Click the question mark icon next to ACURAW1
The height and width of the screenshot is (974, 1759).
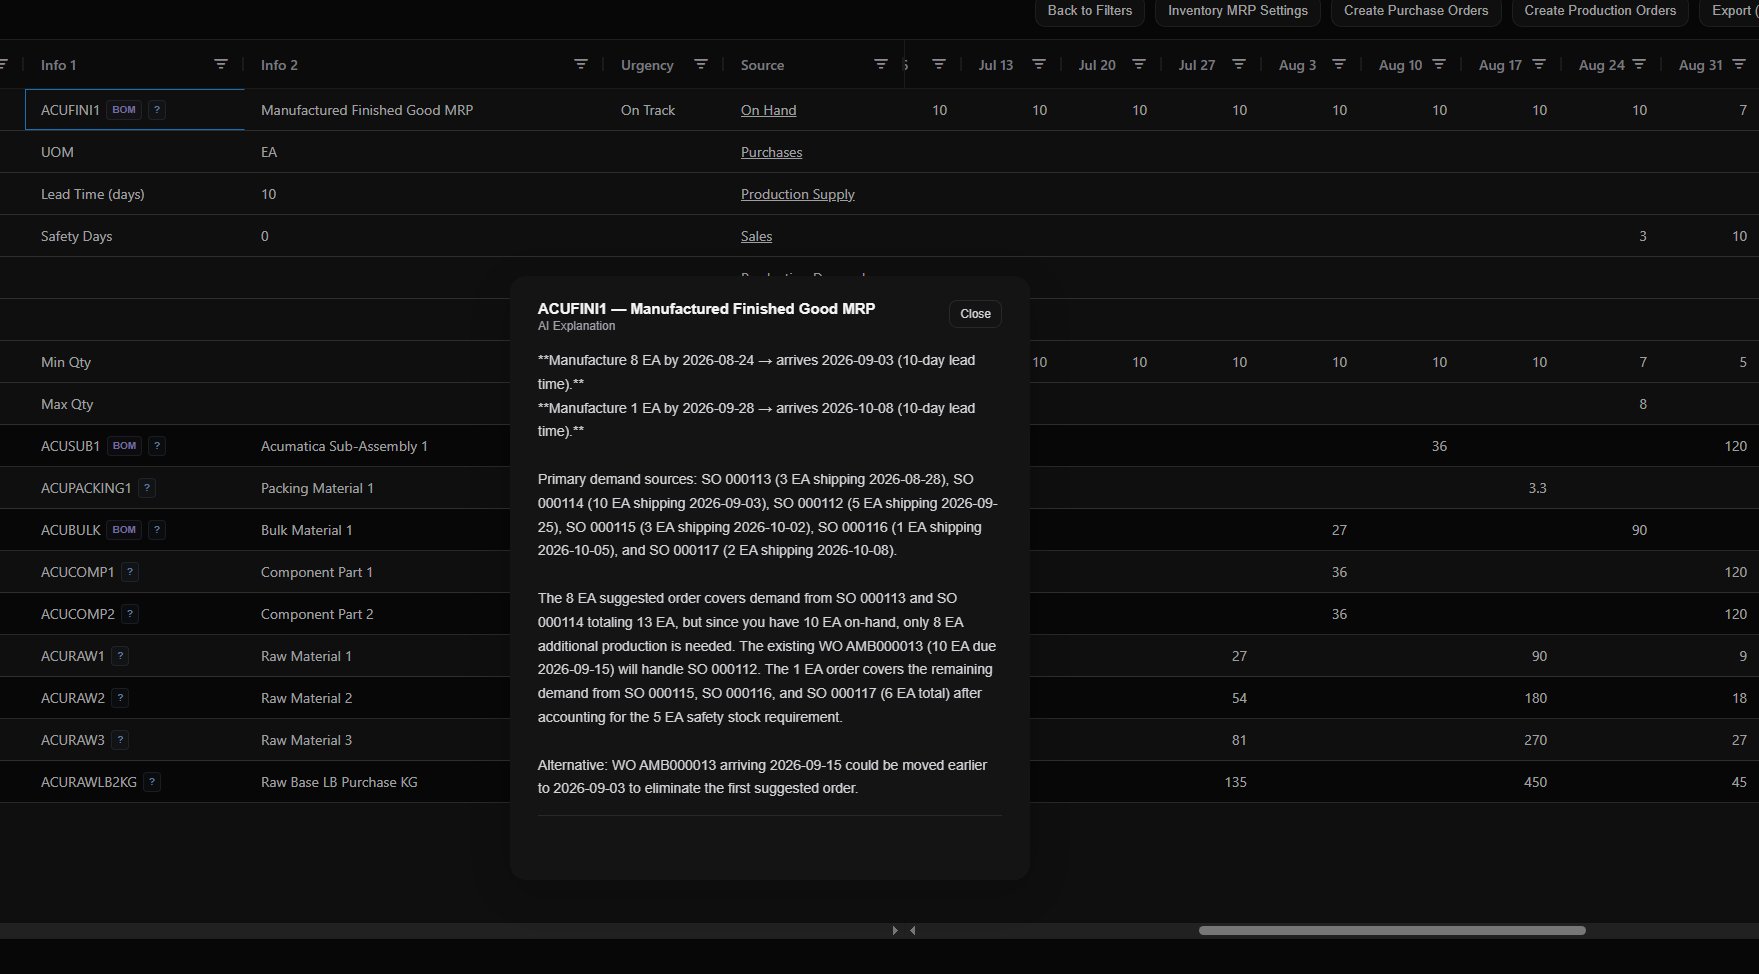[120, 656]
